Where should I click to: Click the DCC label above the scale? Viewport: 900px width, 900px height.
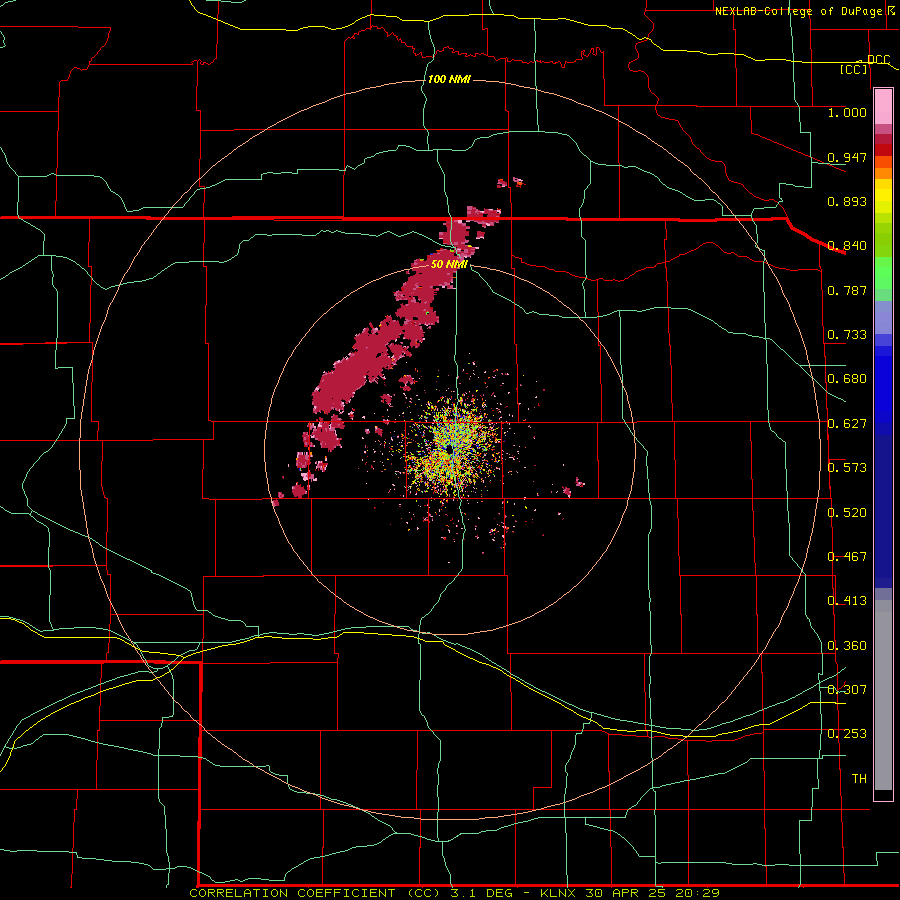point(878,59)
